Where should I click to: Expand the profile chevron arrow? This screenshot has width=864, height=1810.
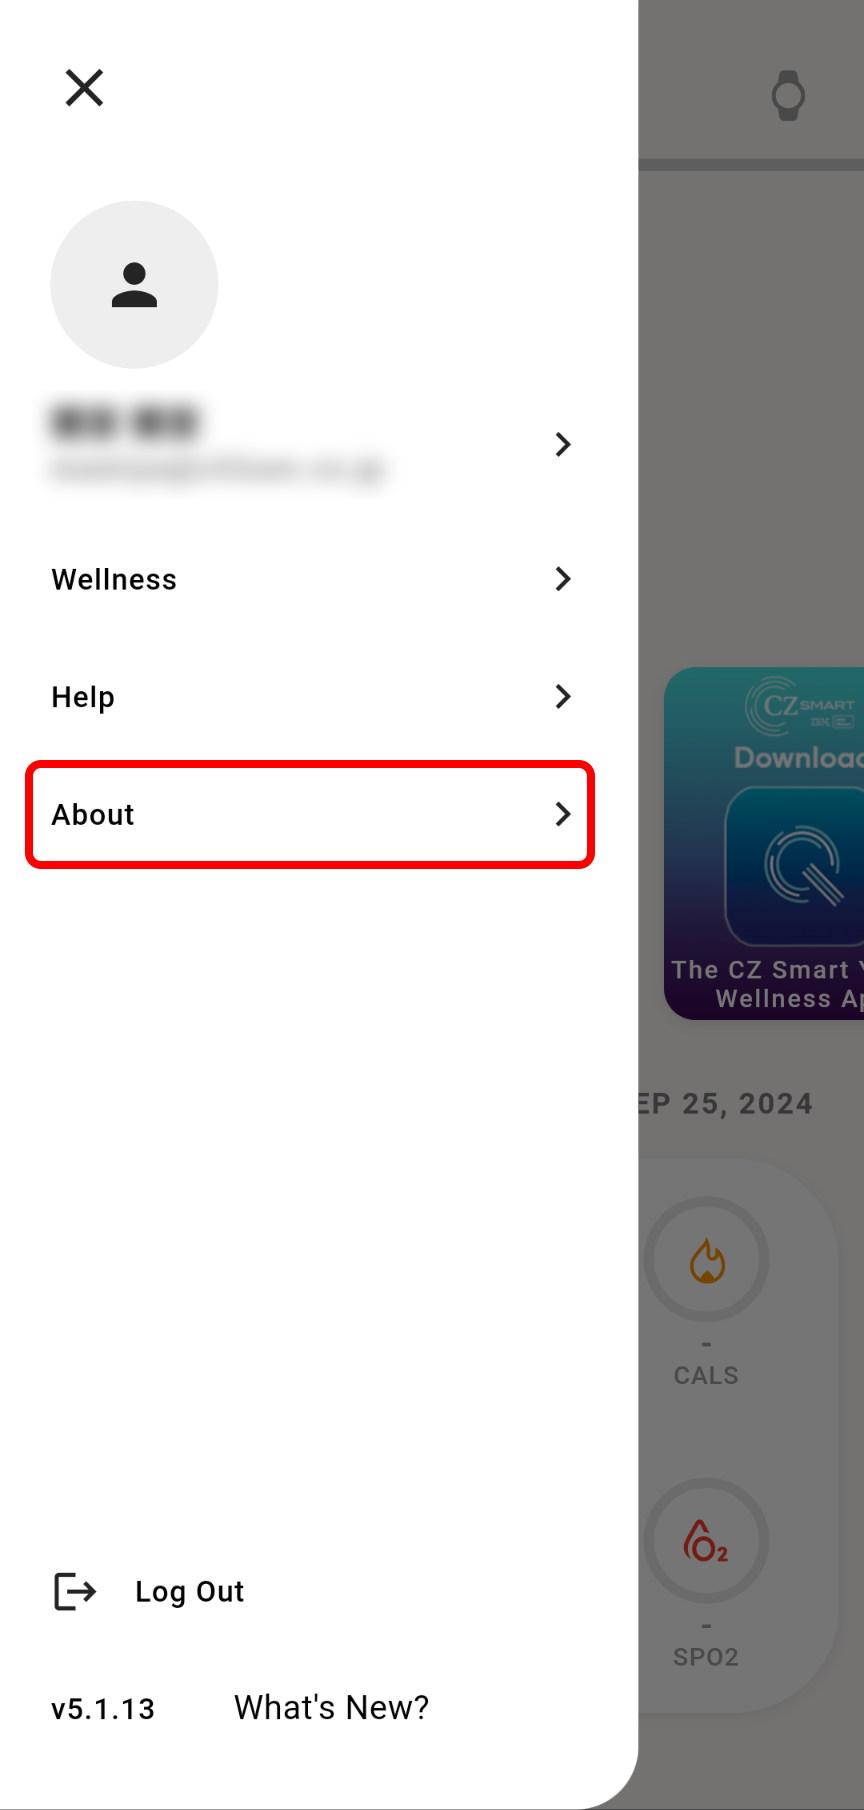(x=563, y=444)
